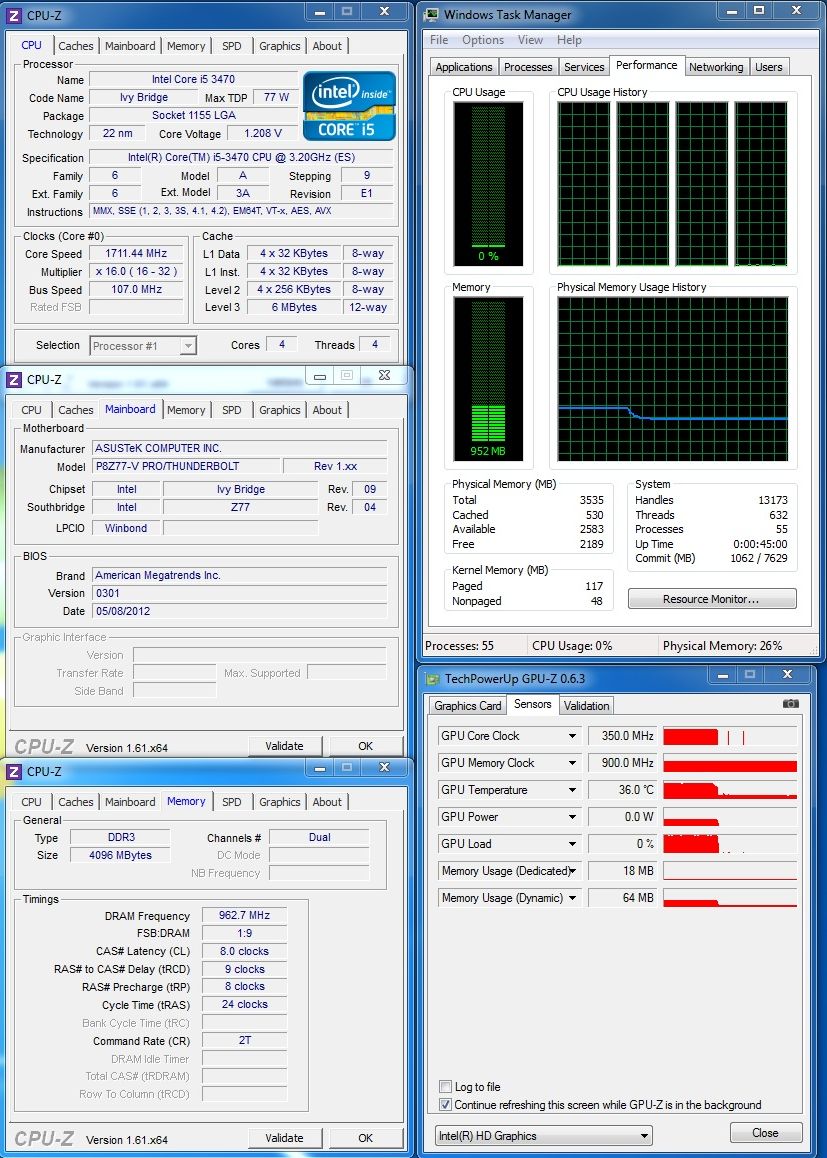Open the Intel(R) HD Graphics dropdown
The width and height of the screenshot is (827, 1158).
tap(543, 1136)
